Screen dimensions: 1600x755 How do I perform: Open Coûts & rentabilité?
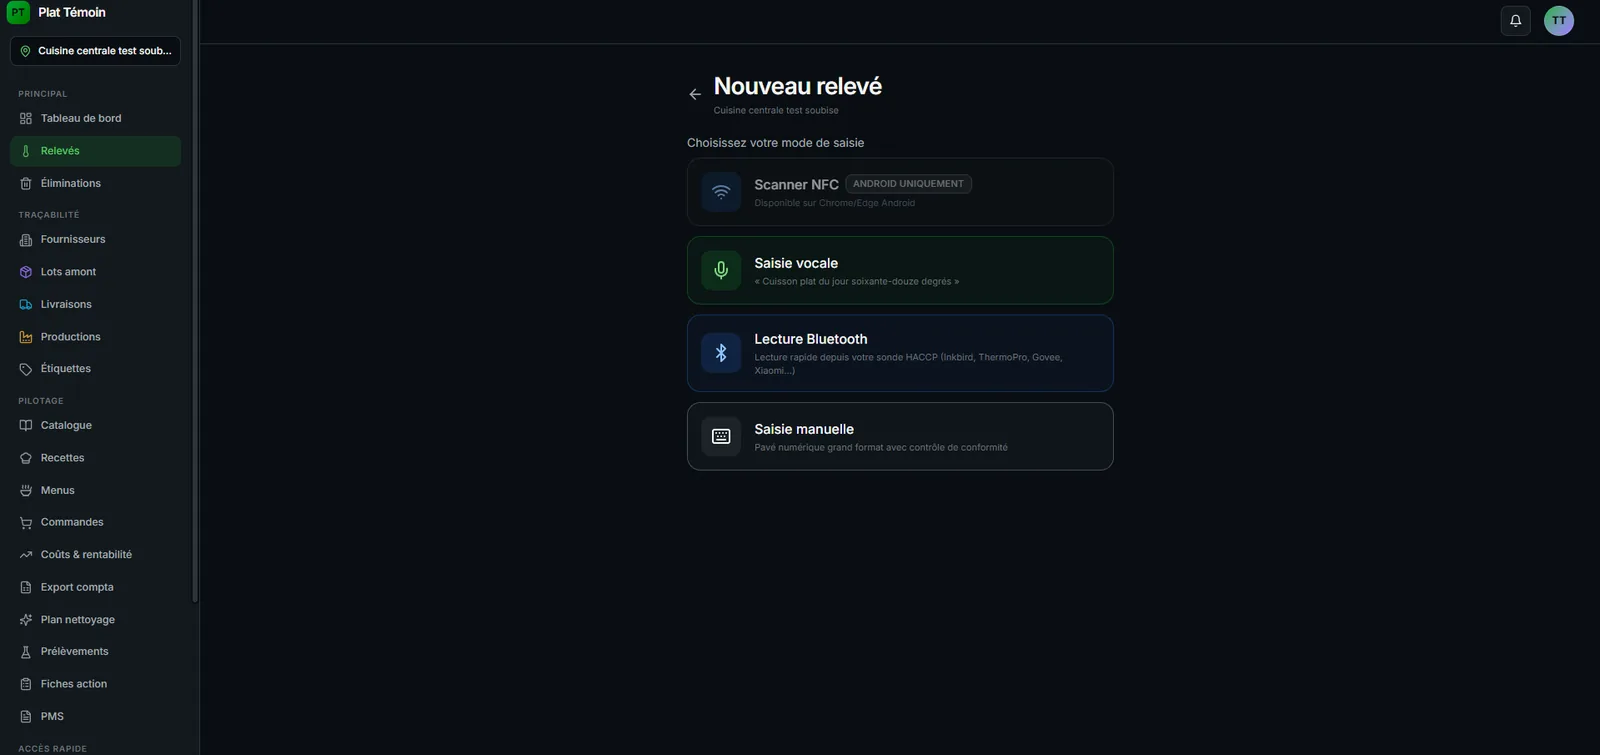click(95, 555)
